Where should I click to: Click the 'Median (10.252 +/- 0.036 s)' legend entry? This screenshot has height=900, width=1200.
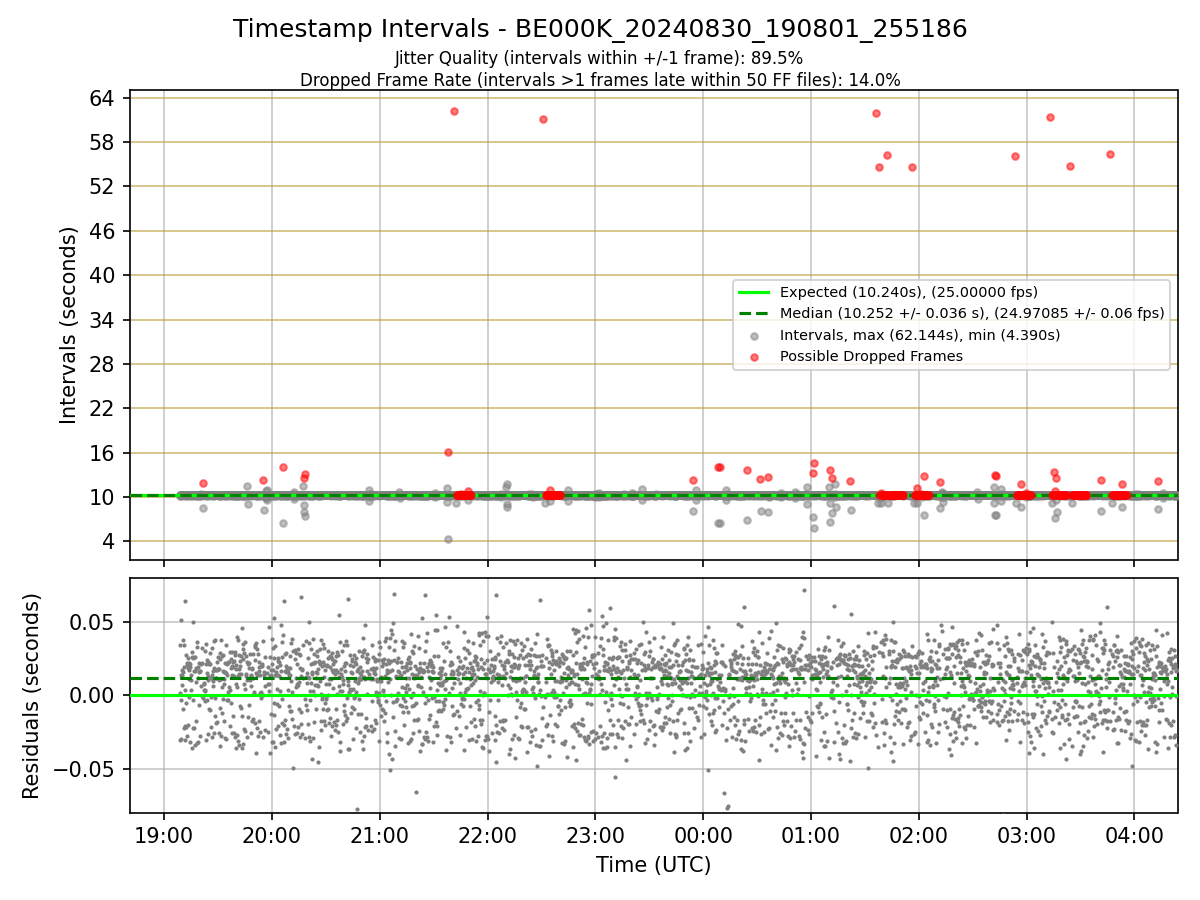coord(972,313)
